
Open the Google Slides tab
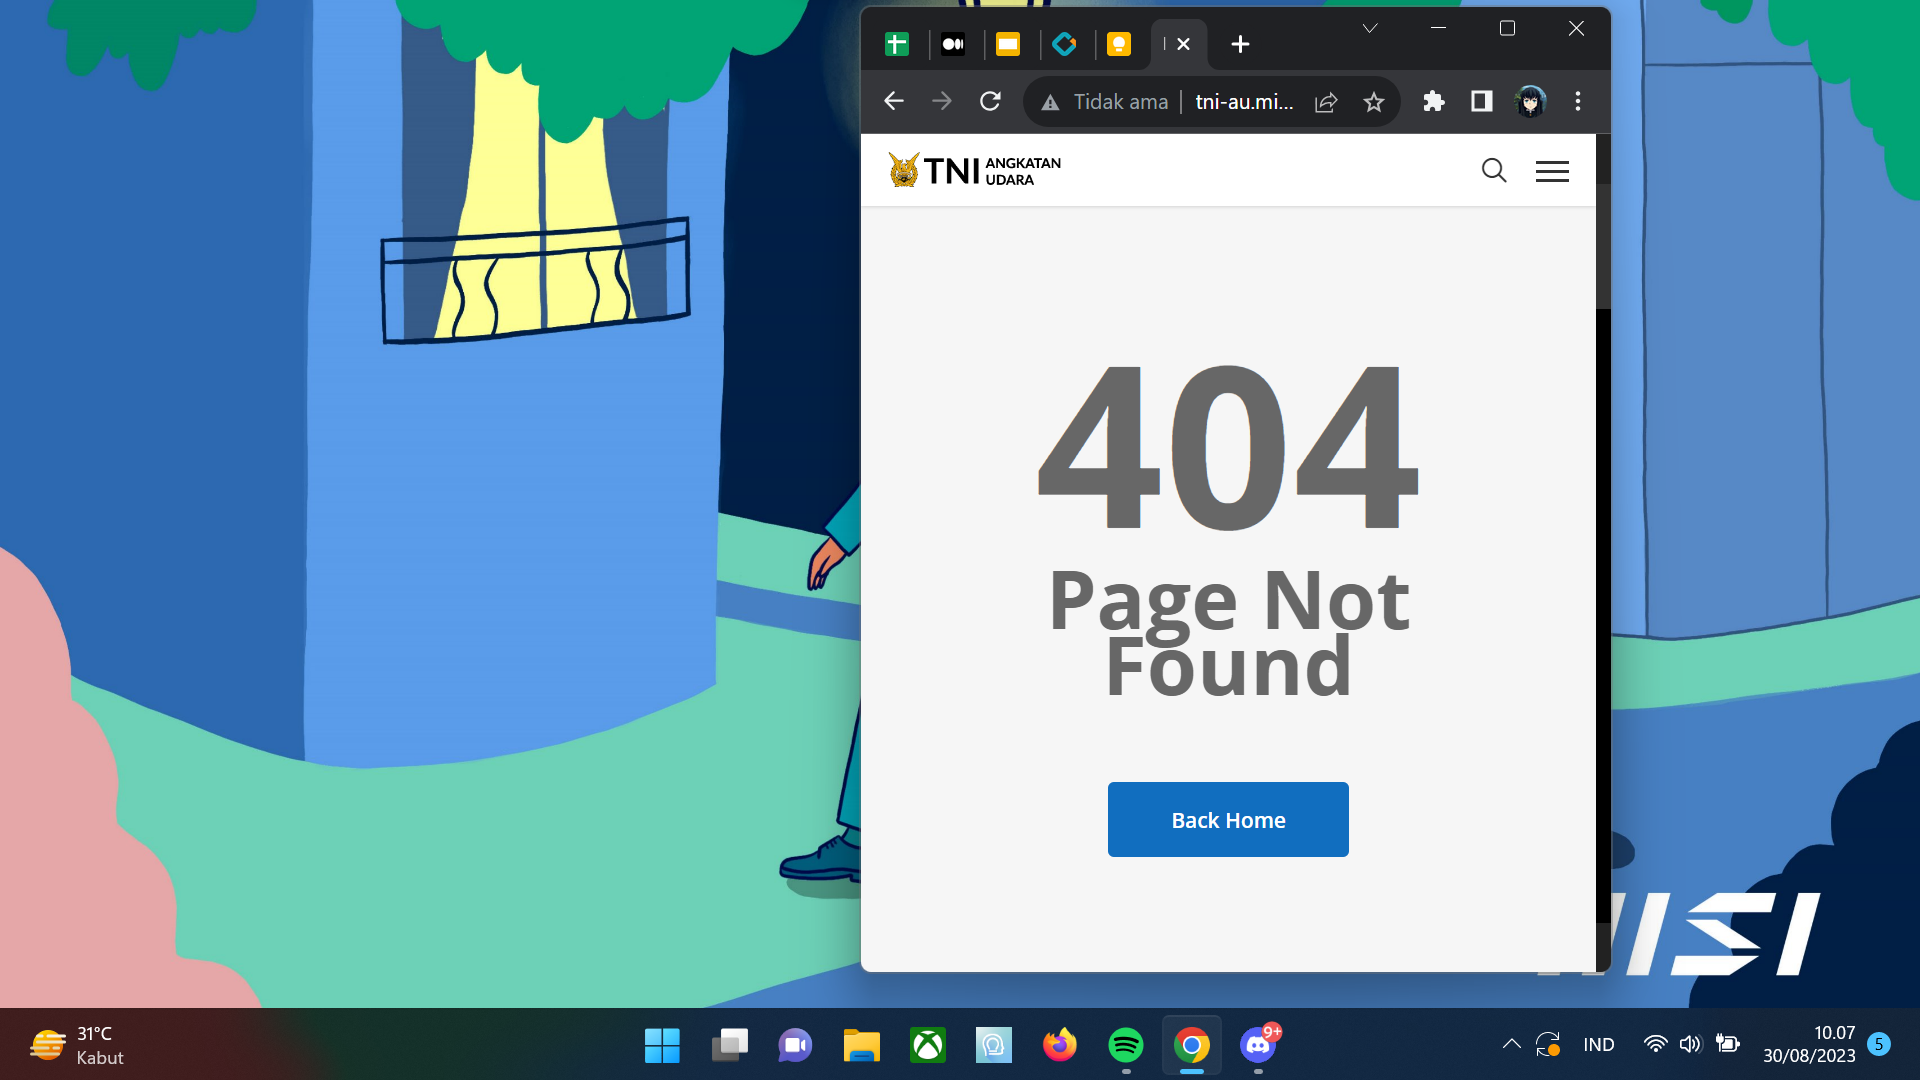(x=1008, y=44)
